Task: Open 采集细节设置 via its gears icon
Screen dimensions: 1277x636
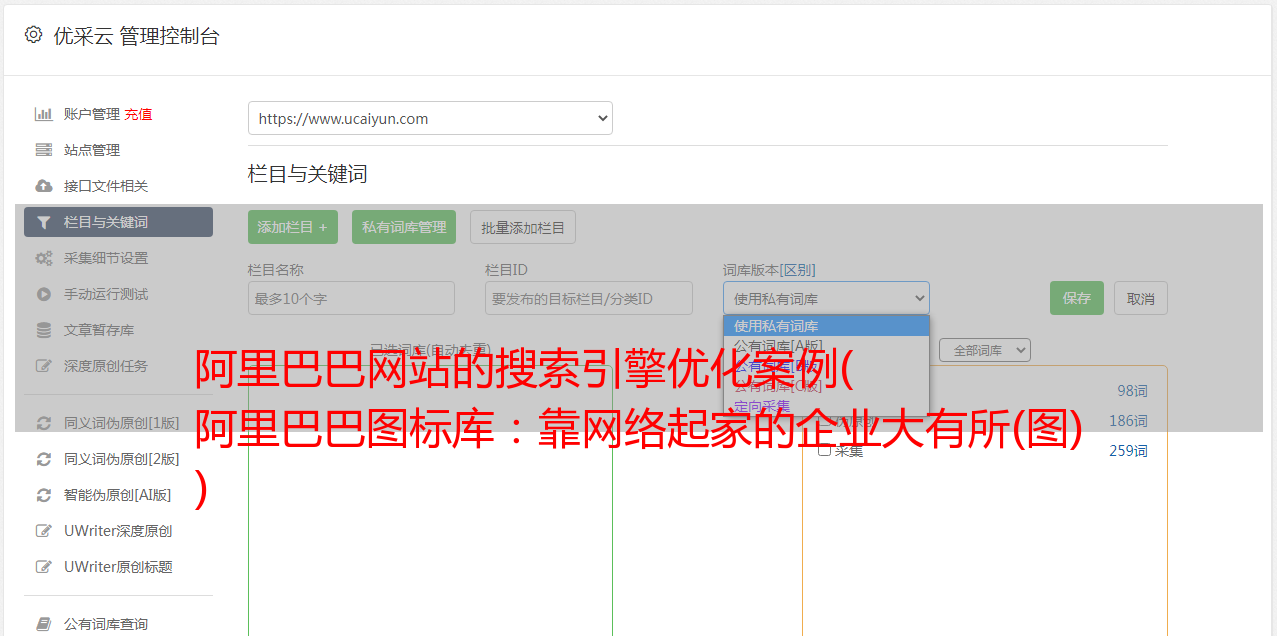Action: click(x=44, y=258)
